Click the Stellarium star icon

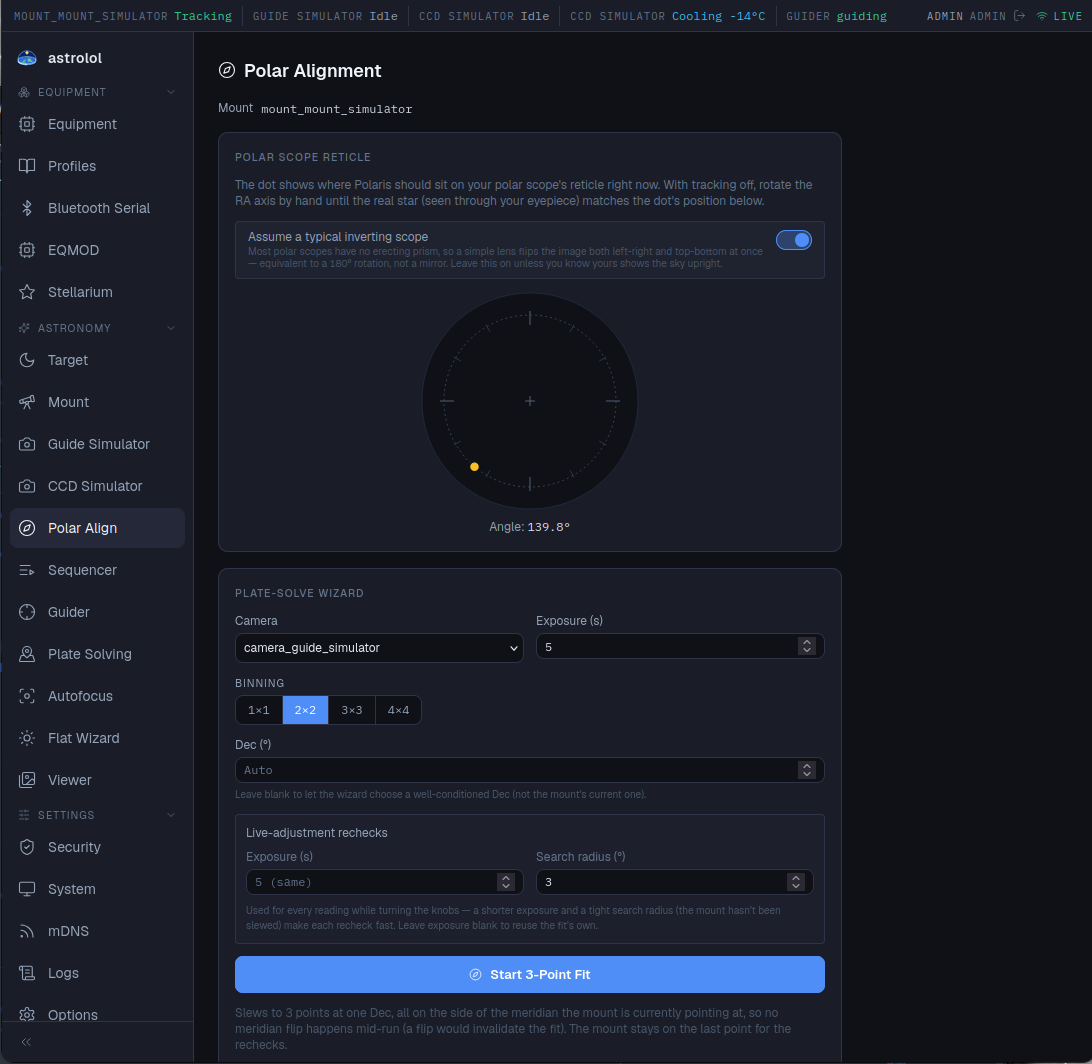[x=27, y=292]
